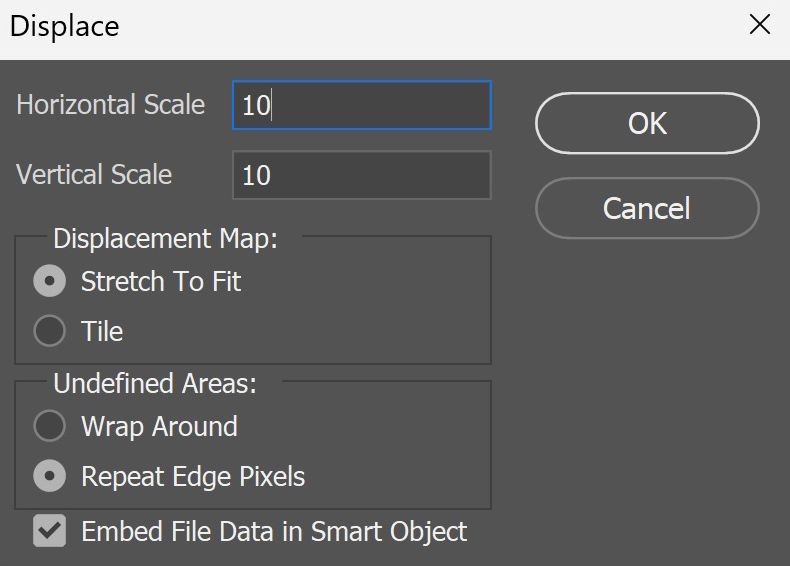790x566 pixels.
Task: Click the 'Wrap Around' text label
Action: [x=159, y=427]
